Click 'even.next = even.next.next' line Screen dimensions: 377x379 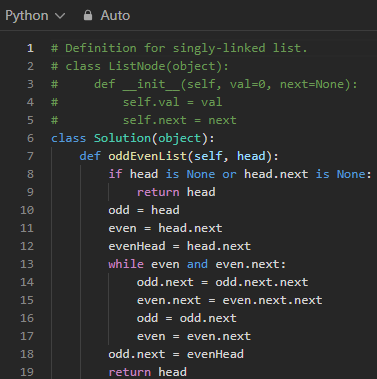pyautogui.click(x=229, y=300)
